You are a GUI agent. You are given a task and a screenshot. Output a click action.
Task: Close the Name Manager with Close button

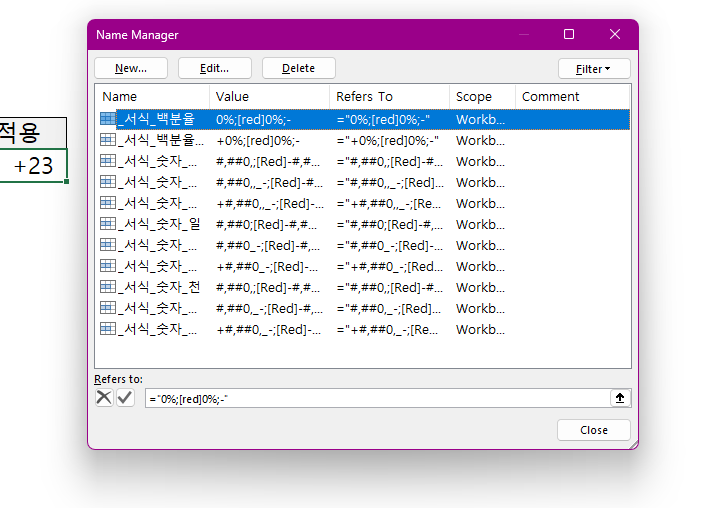point(594,430)
